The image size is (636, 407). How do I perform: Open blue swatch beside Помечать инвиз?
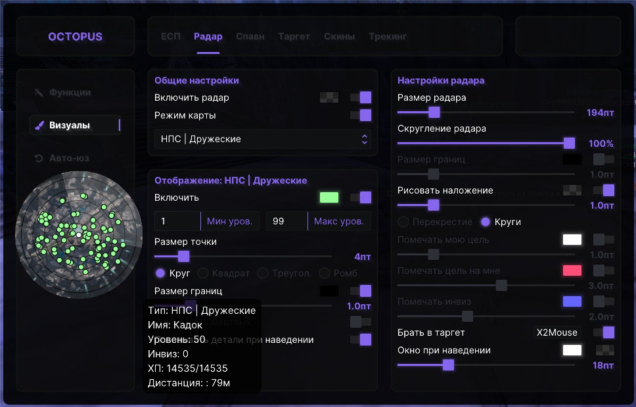[572, 301]
